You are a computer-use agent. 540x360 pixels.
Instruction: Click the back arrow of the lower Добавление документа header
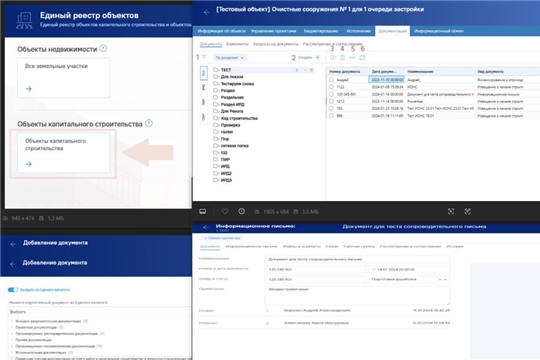(x=13, y=264)
